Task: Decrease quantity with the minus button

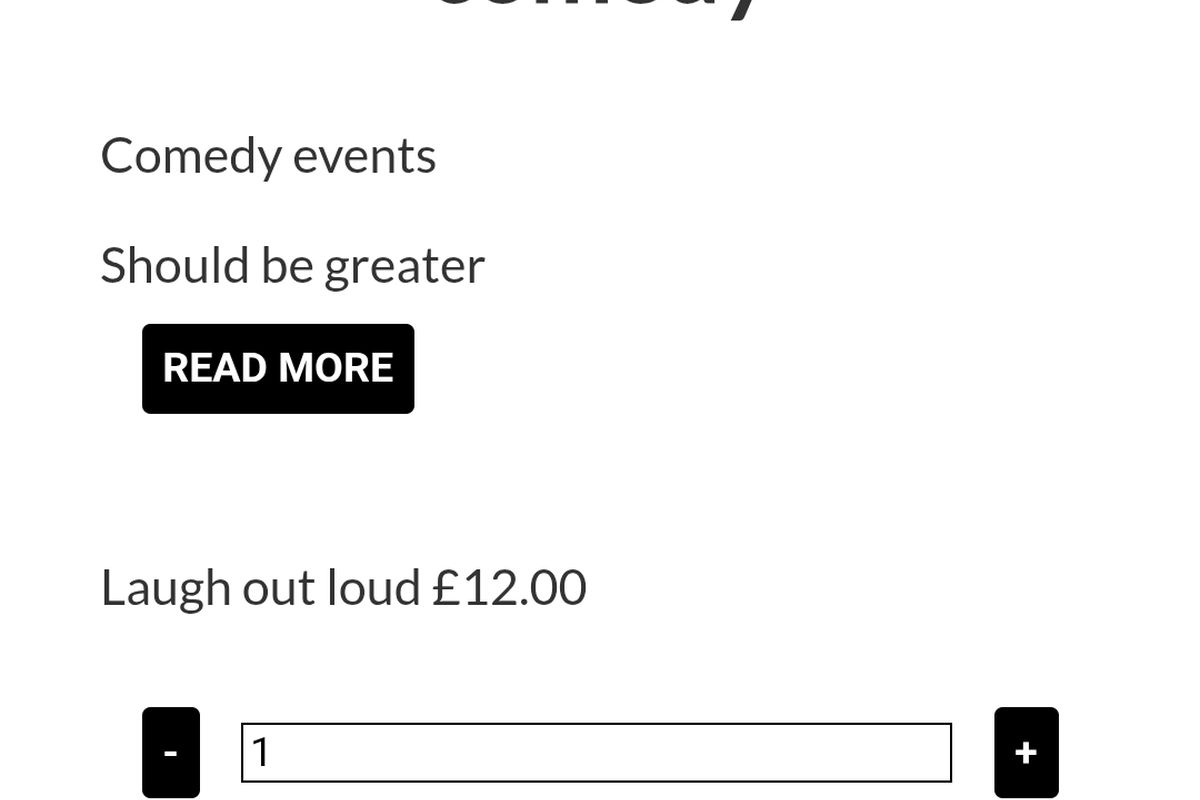Action: click(171, 752)
